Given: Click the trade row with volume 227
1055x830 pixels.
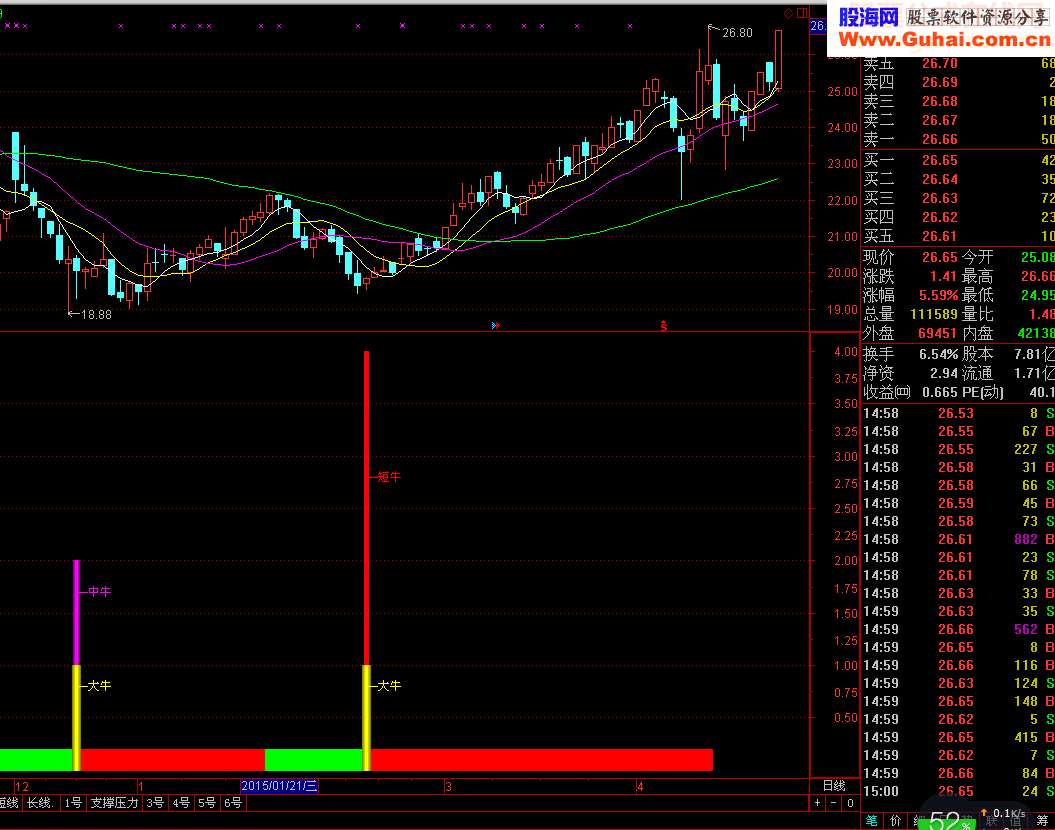Looking at the screenshot, I should pyautogui.click(x=957, y=449).
